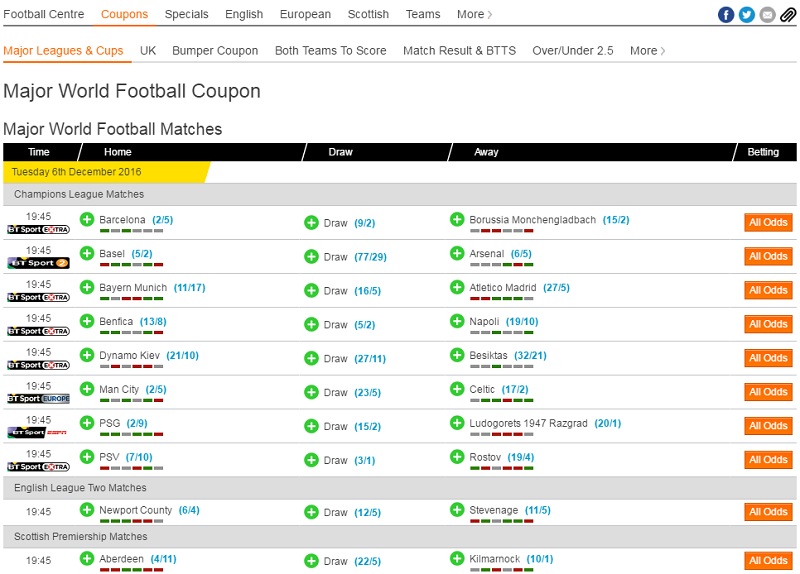The height and width of the screenshot is (574, 800).
Task: Select Draw 15/2 in PSG row
Action: 367,427
